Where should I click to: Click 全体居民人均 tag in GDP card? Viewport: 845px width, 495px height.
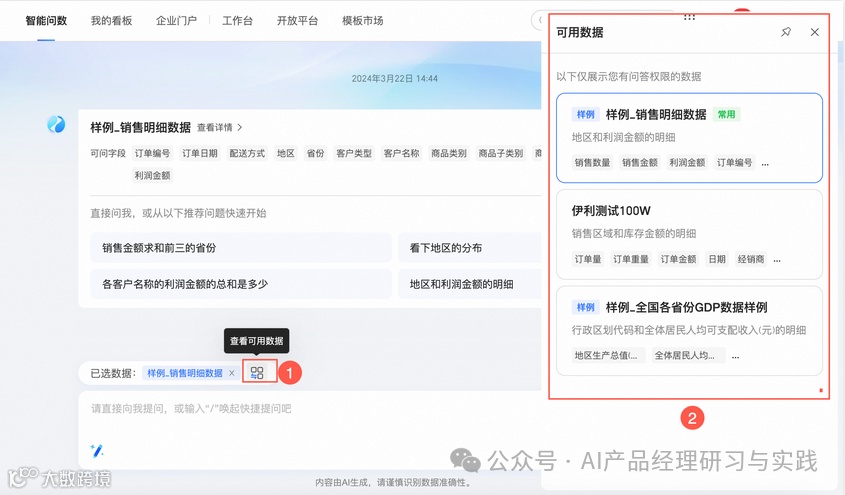tap(688, 355)
